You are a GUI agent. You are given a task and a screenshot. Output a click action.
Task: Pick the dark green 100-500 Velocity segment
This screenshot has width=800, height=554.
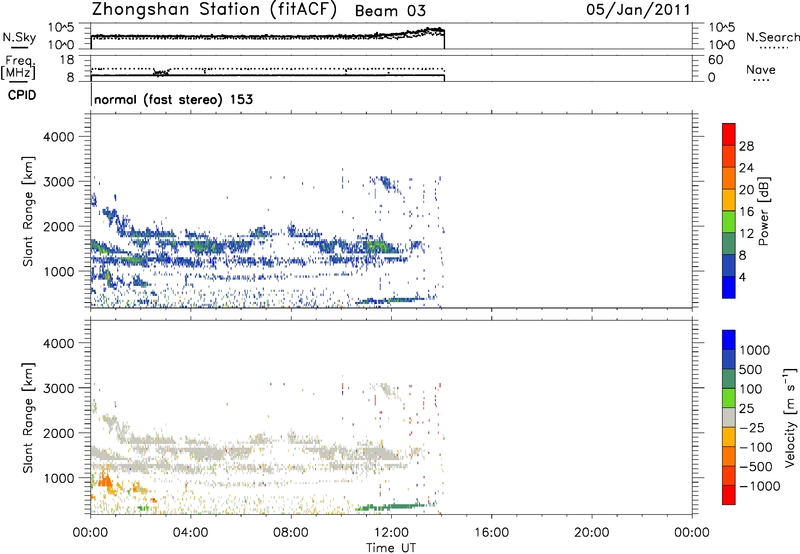(729, 379)
